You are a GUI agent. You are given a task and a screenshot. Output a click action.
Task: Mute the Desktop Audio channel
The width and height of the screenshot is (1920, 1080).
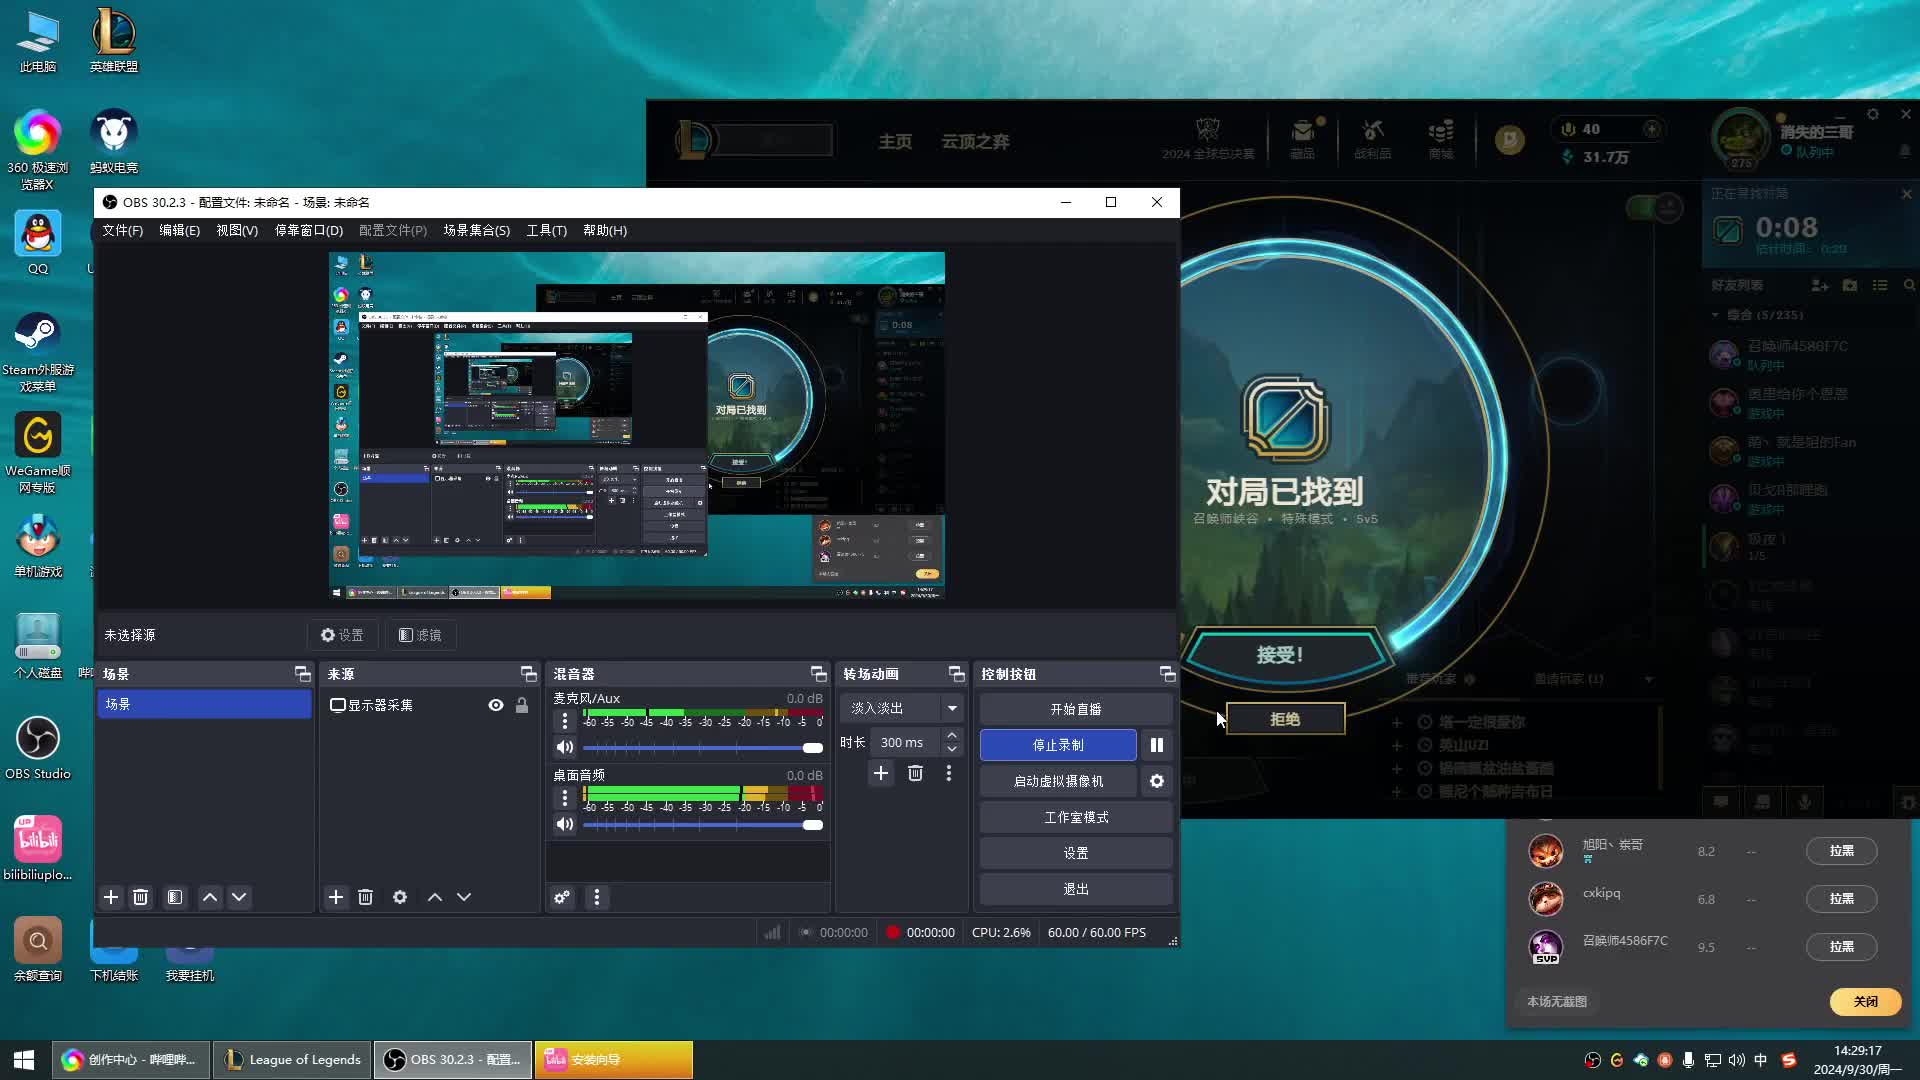coord(565,824)
